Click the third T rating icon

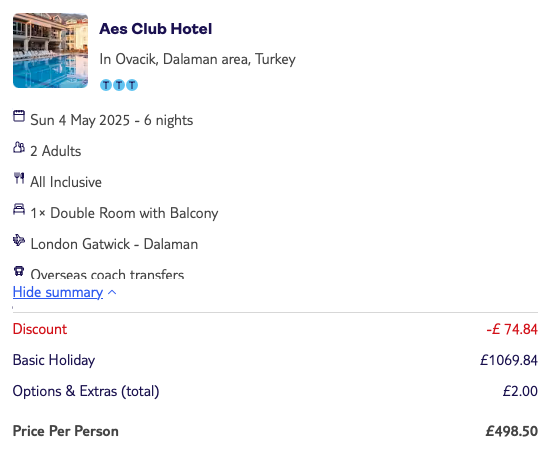pos(132,85)
